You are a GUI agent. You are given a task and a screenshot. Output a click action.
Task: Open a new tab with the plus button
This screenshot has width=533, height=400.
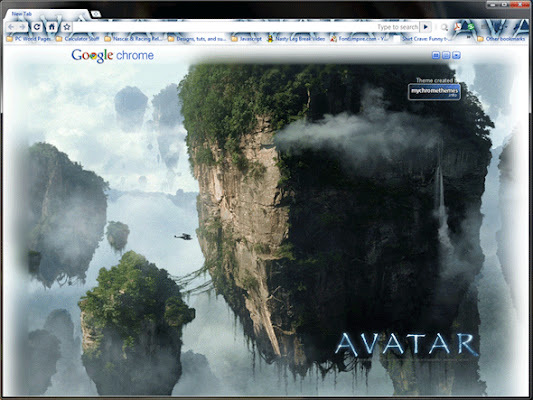[96, 14]
